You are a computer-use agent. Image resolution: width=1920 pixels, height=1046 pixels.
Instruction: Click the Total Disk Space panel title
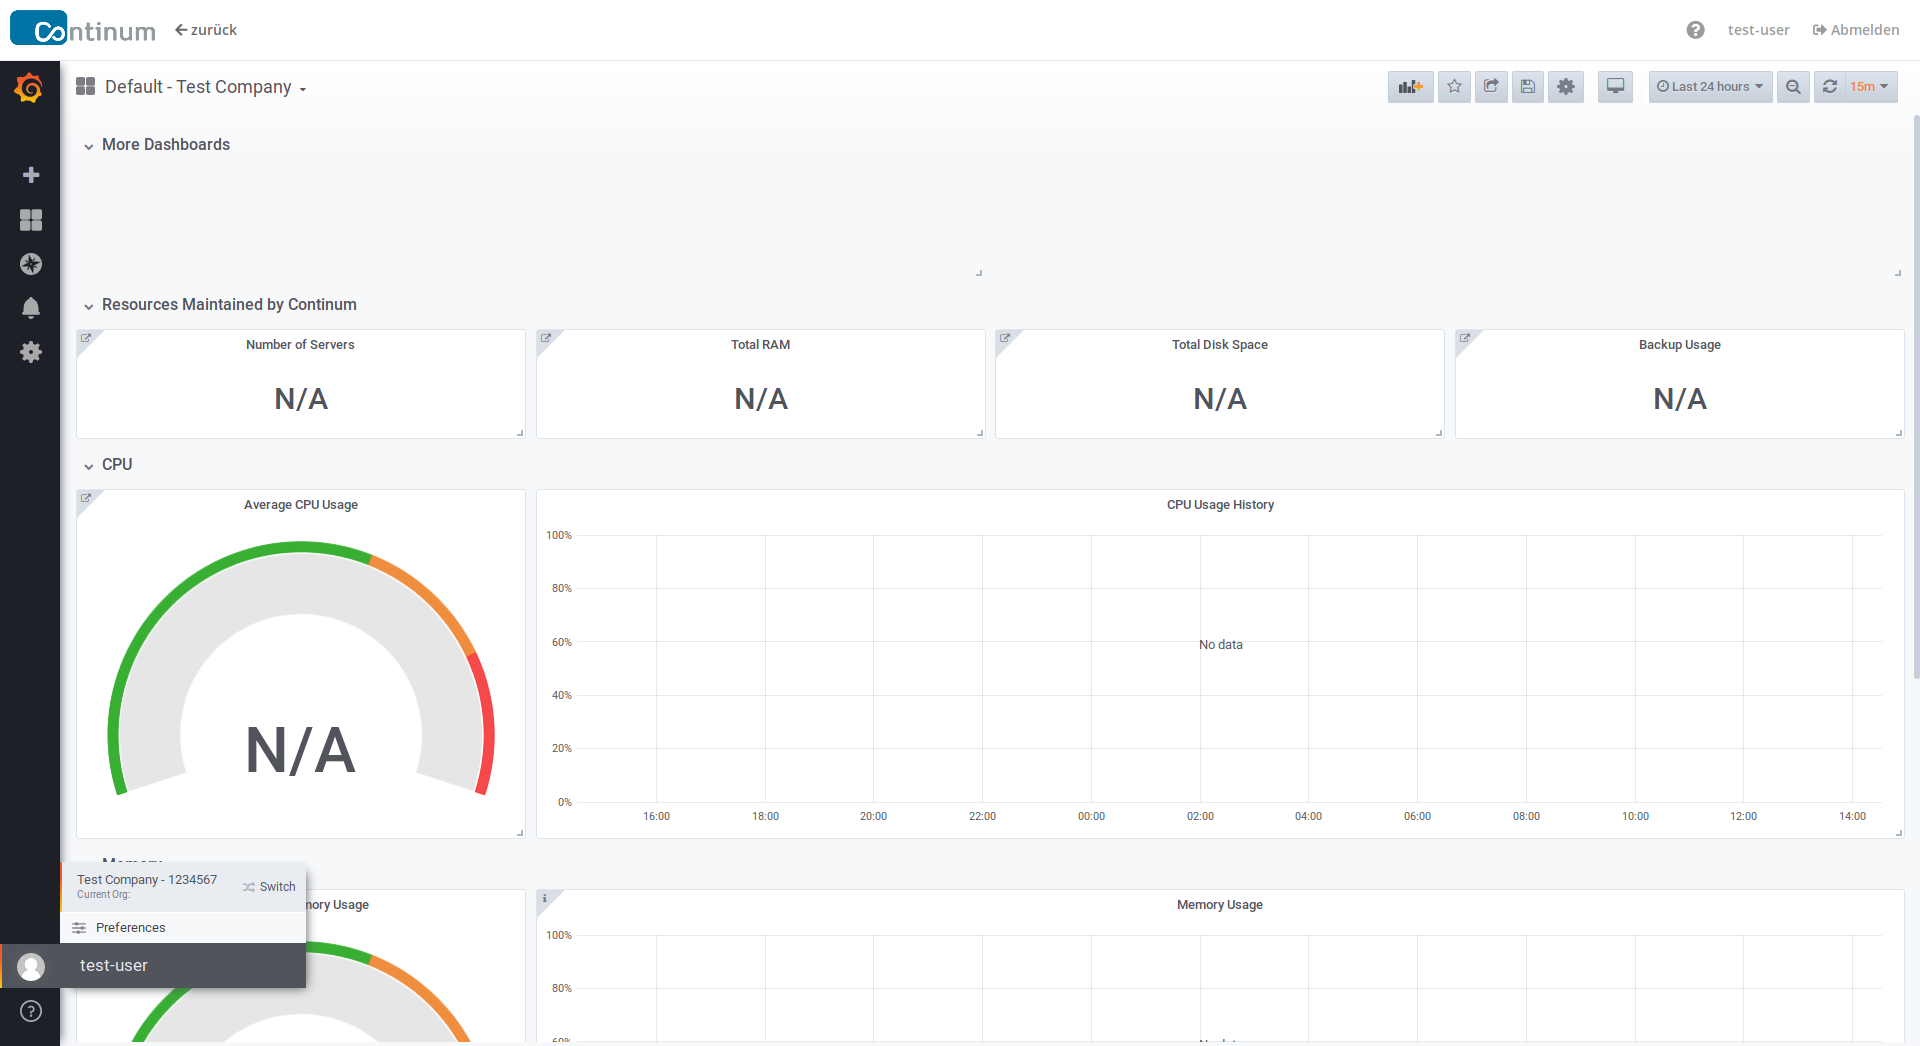tap(1220, 345)
